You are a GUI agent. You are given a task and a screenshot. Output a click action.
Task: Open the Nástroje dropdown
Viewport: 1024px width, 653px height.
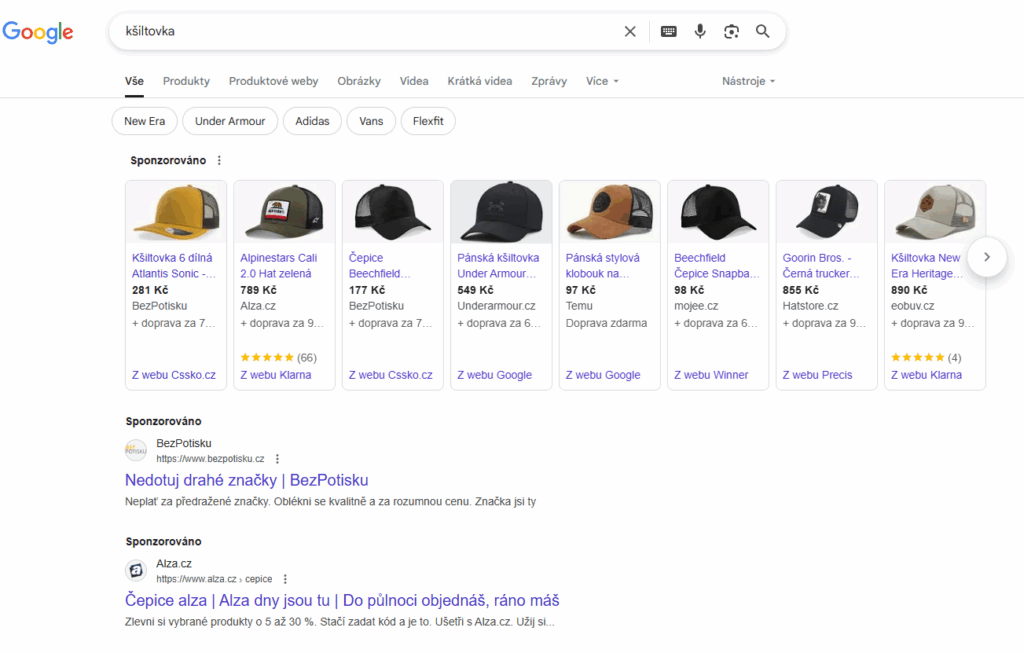pos(748,81)
